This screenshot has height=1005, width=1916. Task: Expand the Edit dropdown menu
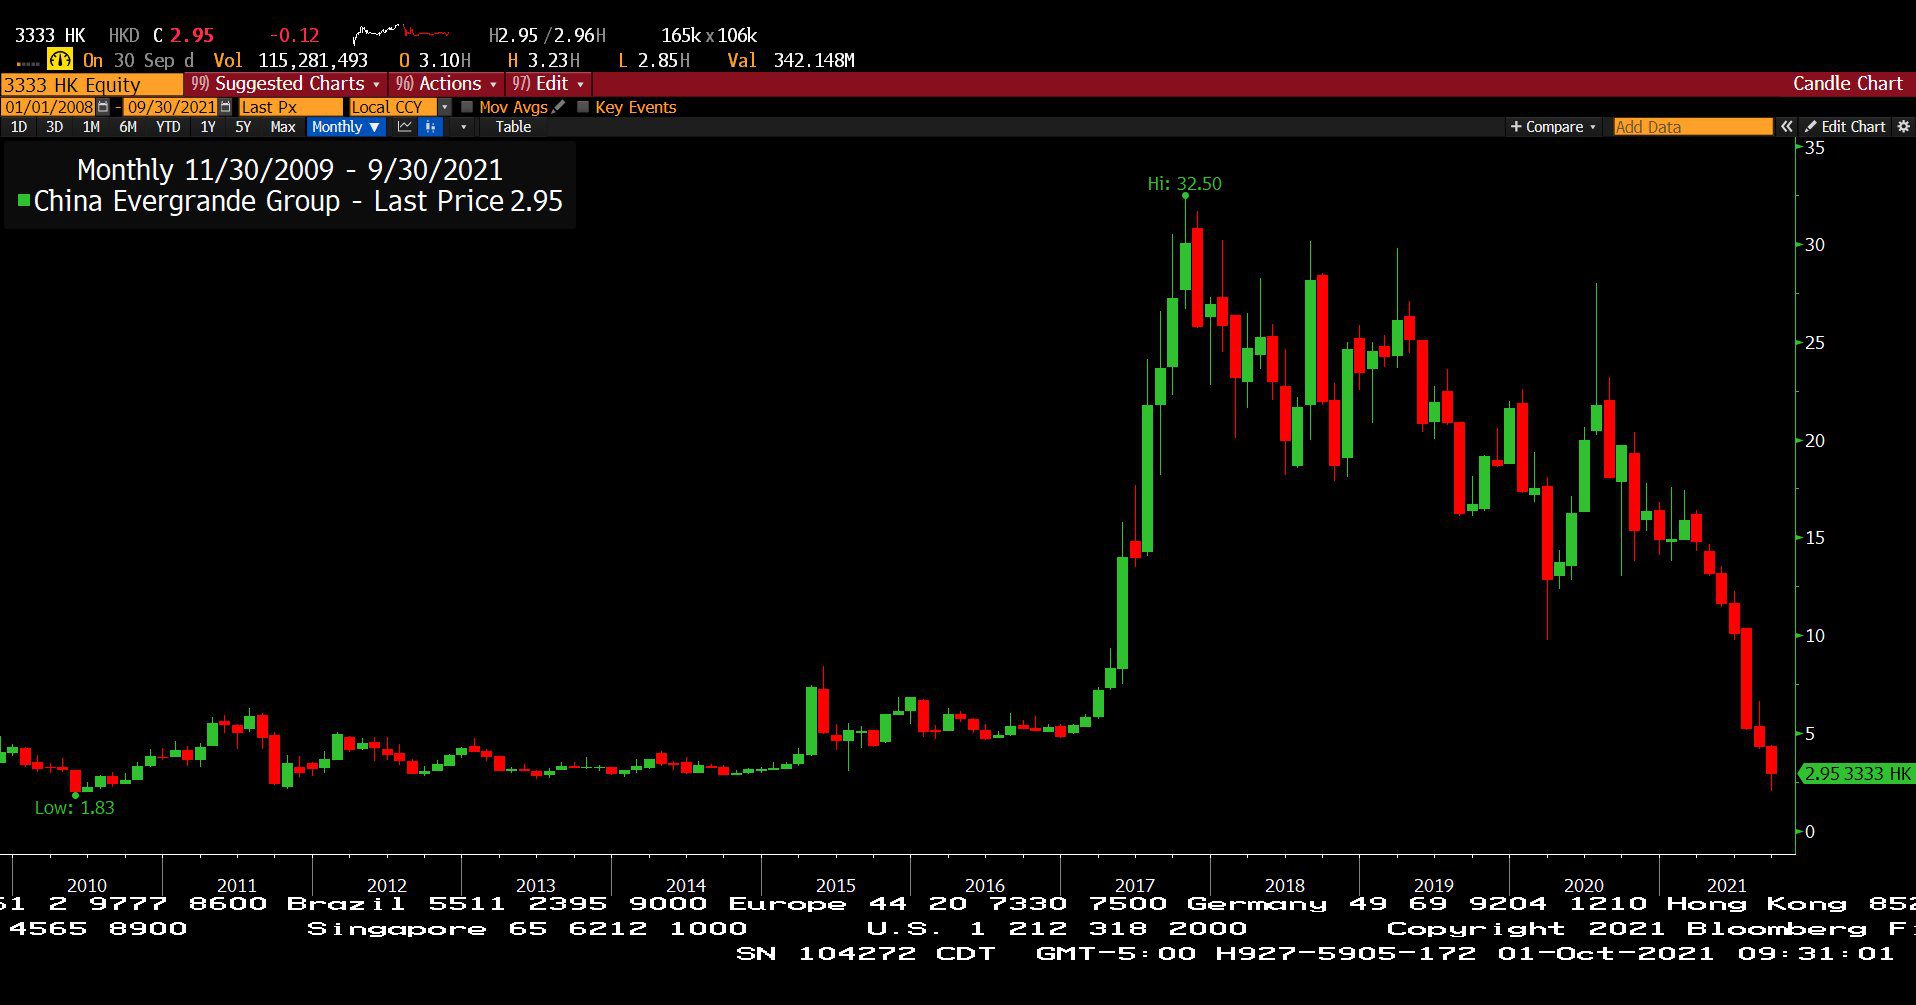(548, 84)
